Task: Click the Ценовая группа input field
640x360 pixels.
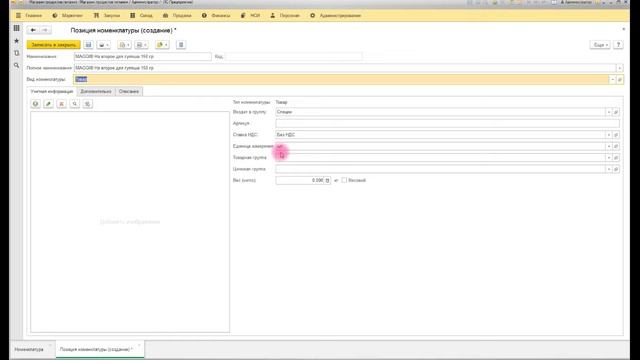Action: point(440,169)
